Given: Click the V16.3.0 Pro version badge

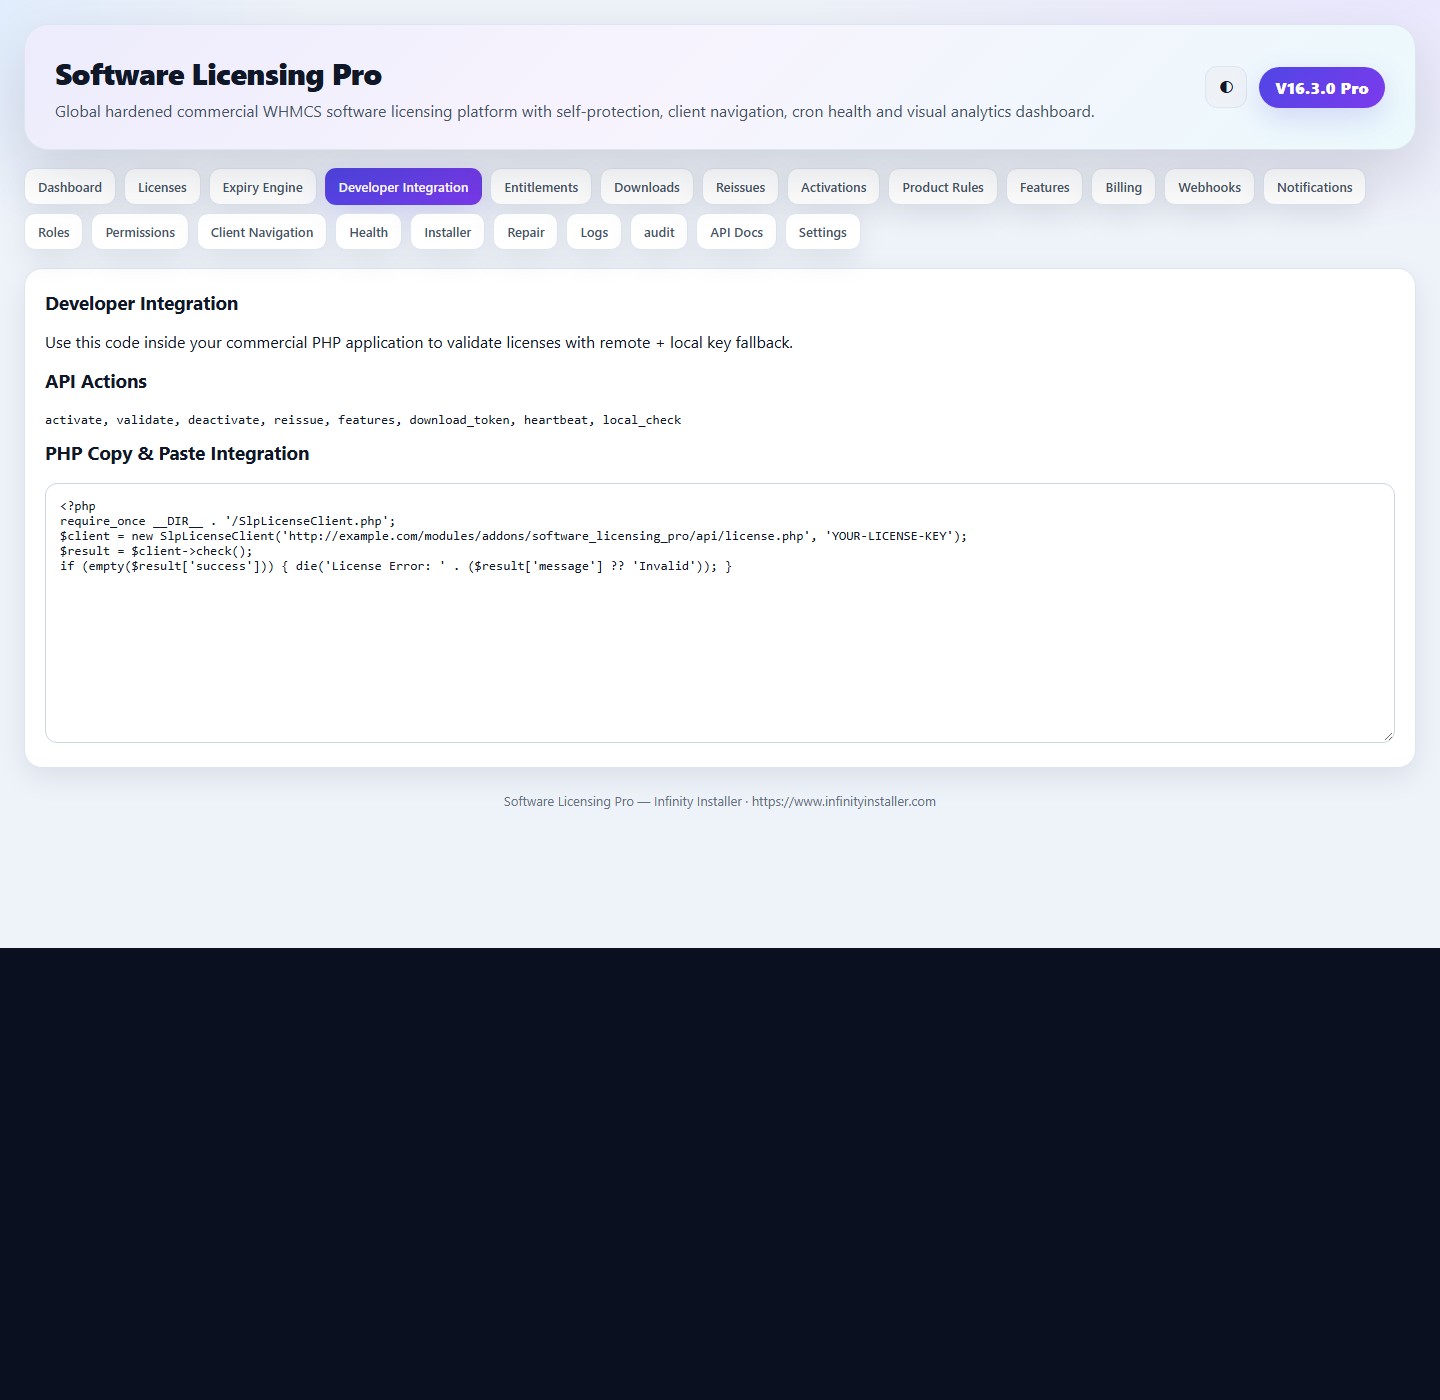Looking at the screenshot, I should click(x=1321, y=88).
